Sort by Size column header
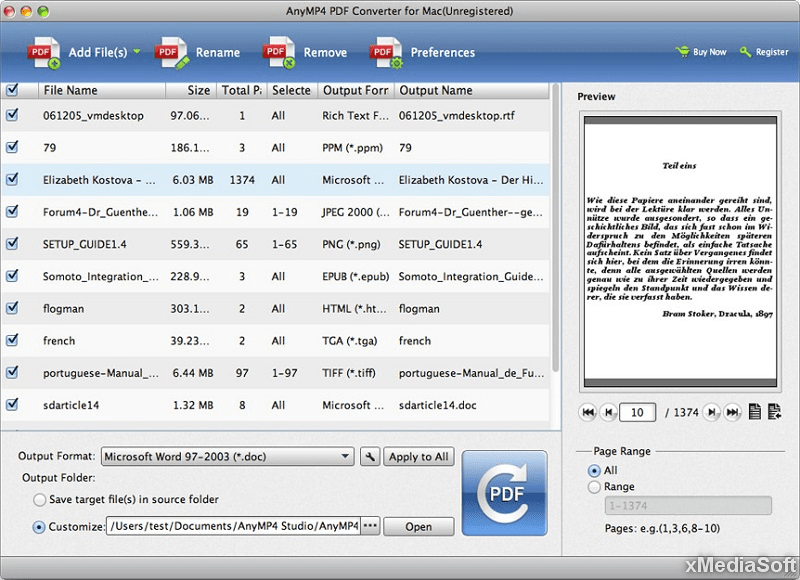The image size is (800, 580). (191, 90)
